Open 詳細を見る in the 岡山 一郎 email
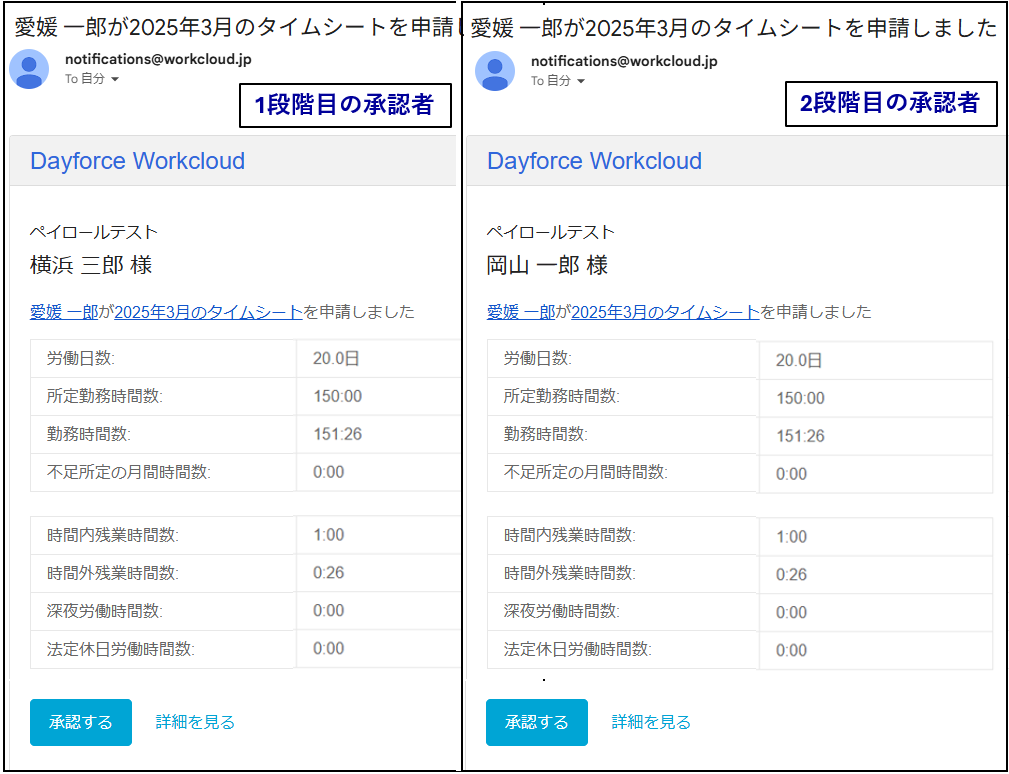Screen dimensions: 1009x774 pos(651,722)
